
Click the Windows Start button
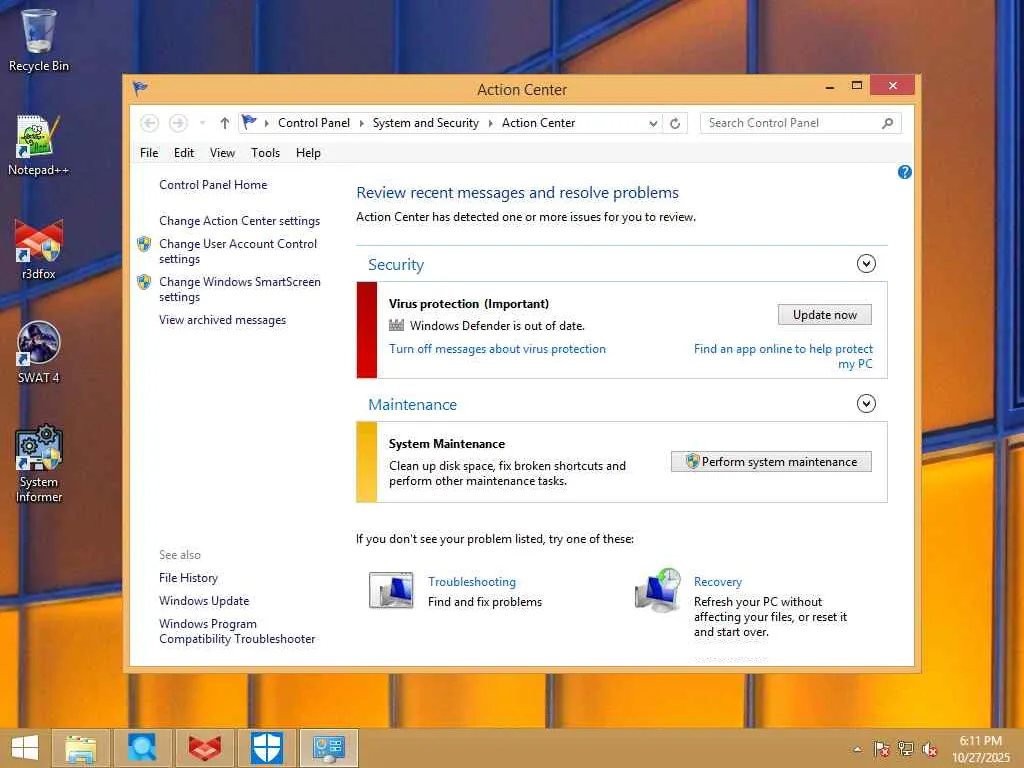point(25,748)
